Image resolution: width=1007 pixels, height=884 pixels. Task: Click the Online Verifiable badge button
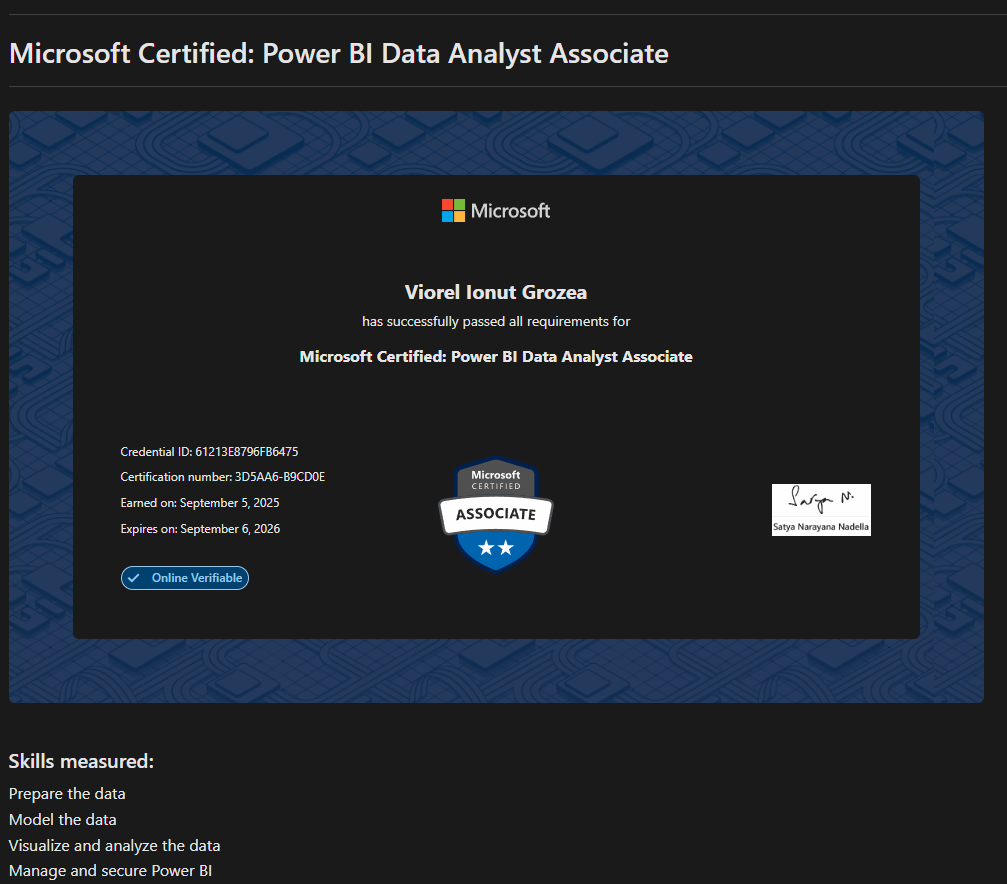click(185, 578)
